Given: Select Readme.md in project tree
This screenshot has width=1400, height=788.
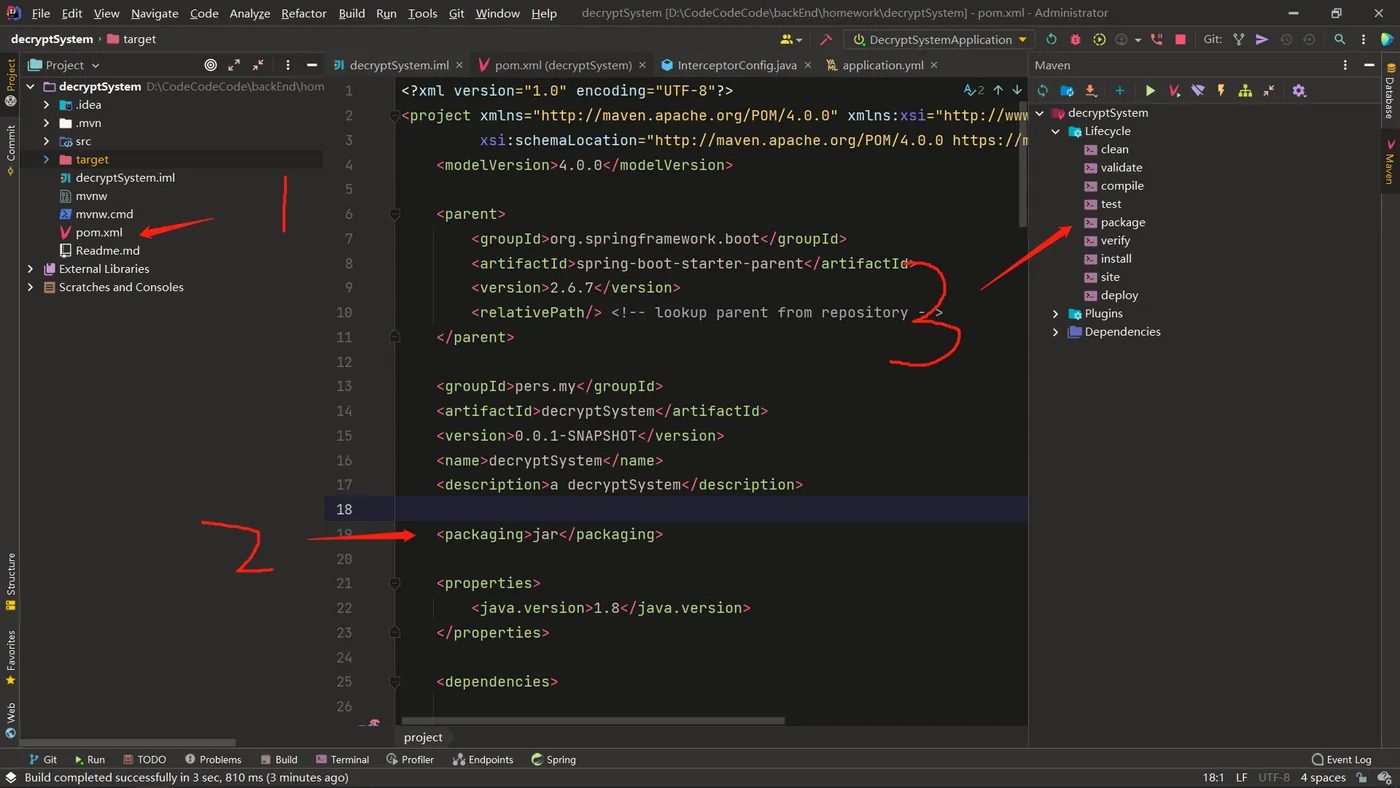Looking at the screenshot, I should 107,251.
